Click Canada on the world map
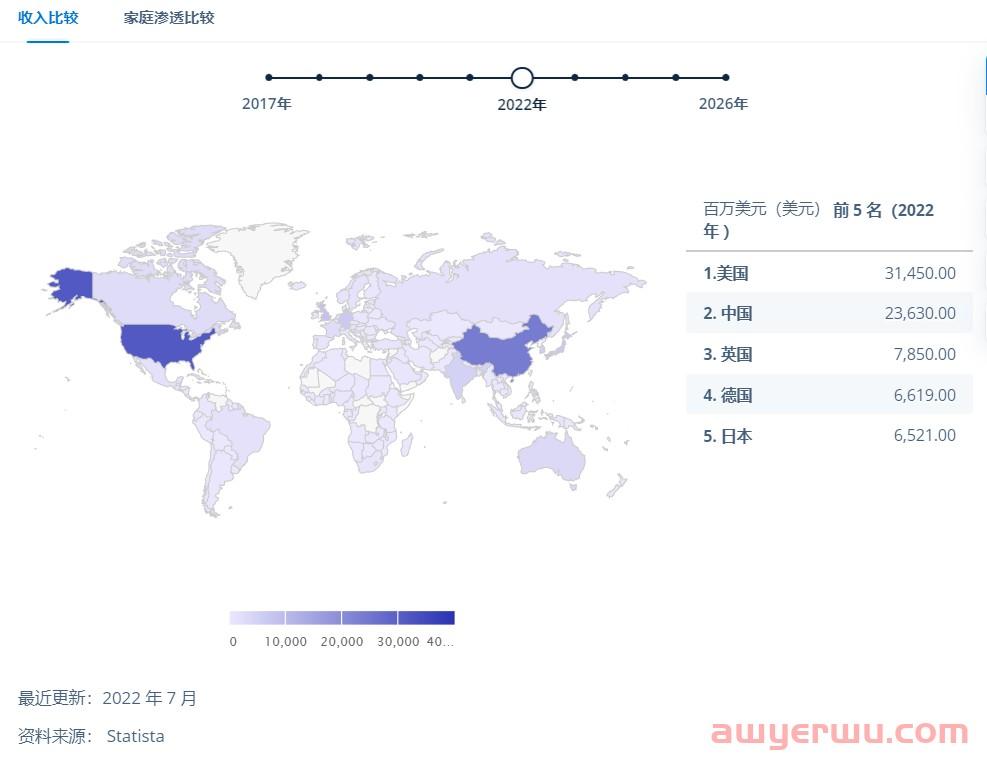Screen dimensions: 987x763 tap(142, 298)
